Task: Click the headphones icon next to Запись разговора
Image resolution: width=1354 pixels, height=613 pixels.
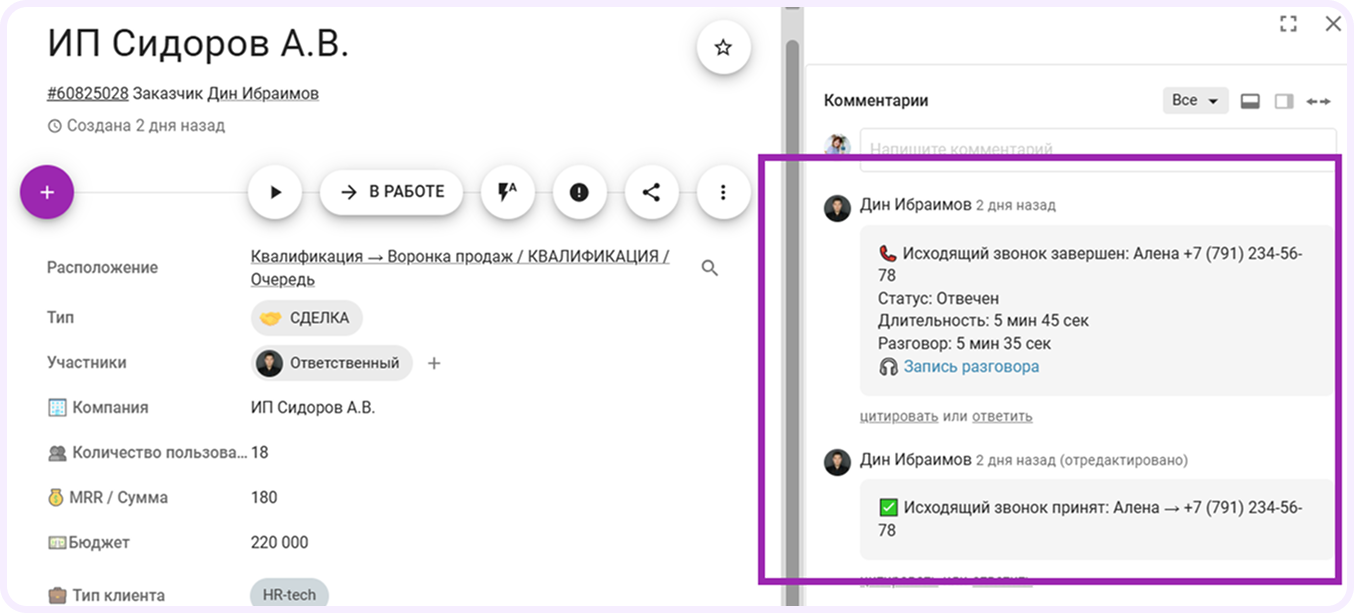Action: click(x=889, y=366)
